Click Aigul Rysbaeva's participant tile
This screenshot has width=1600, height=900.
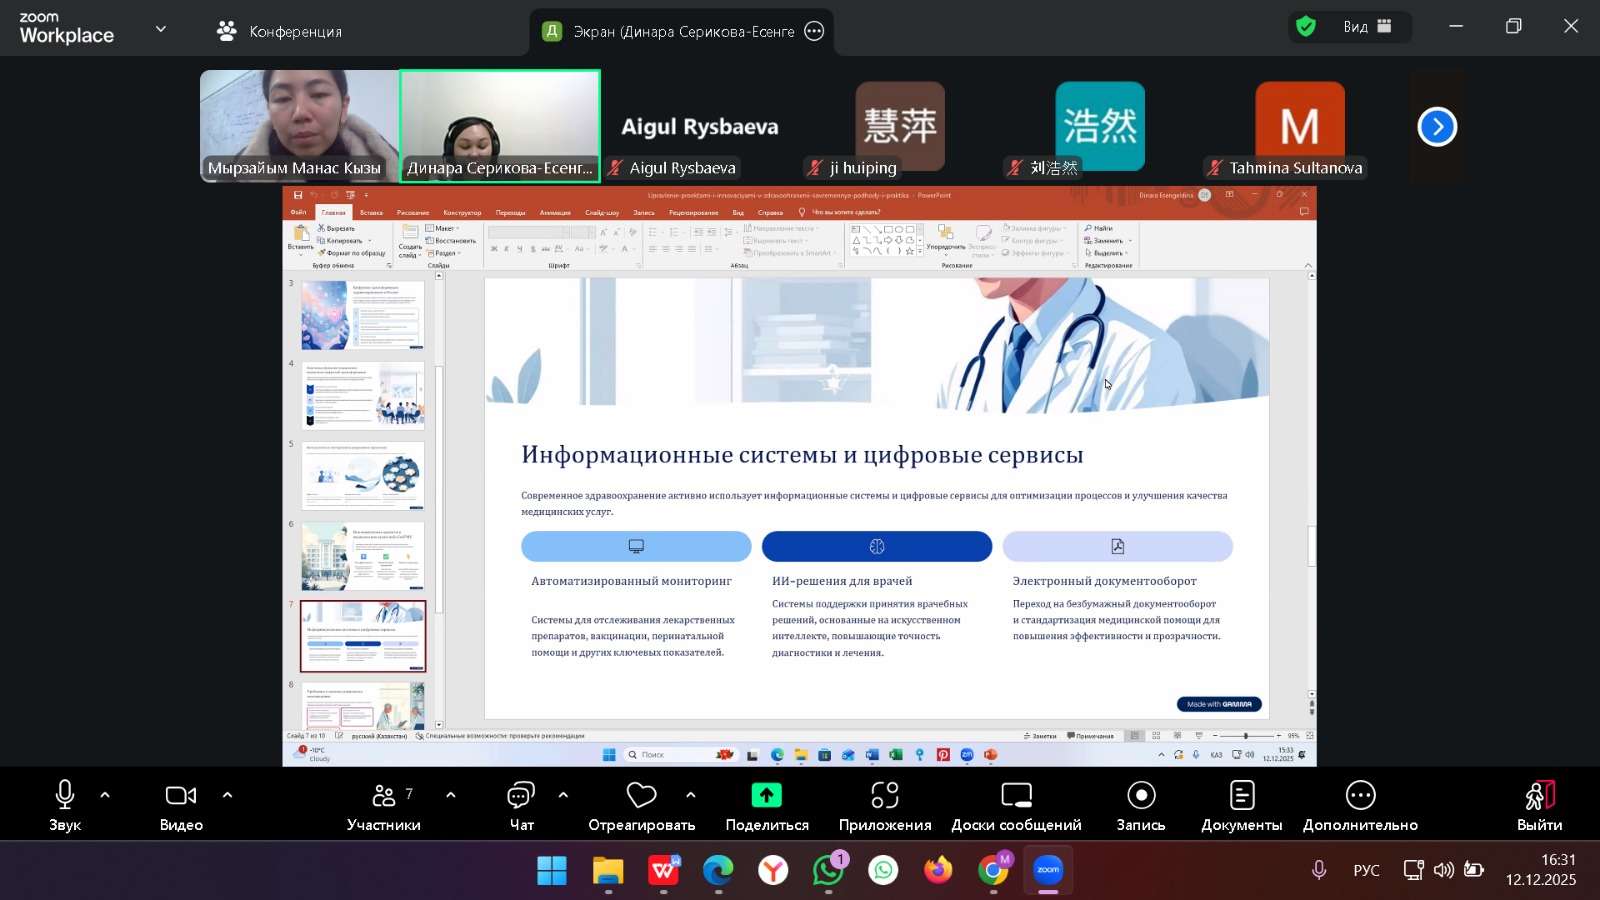pos(699,127)
